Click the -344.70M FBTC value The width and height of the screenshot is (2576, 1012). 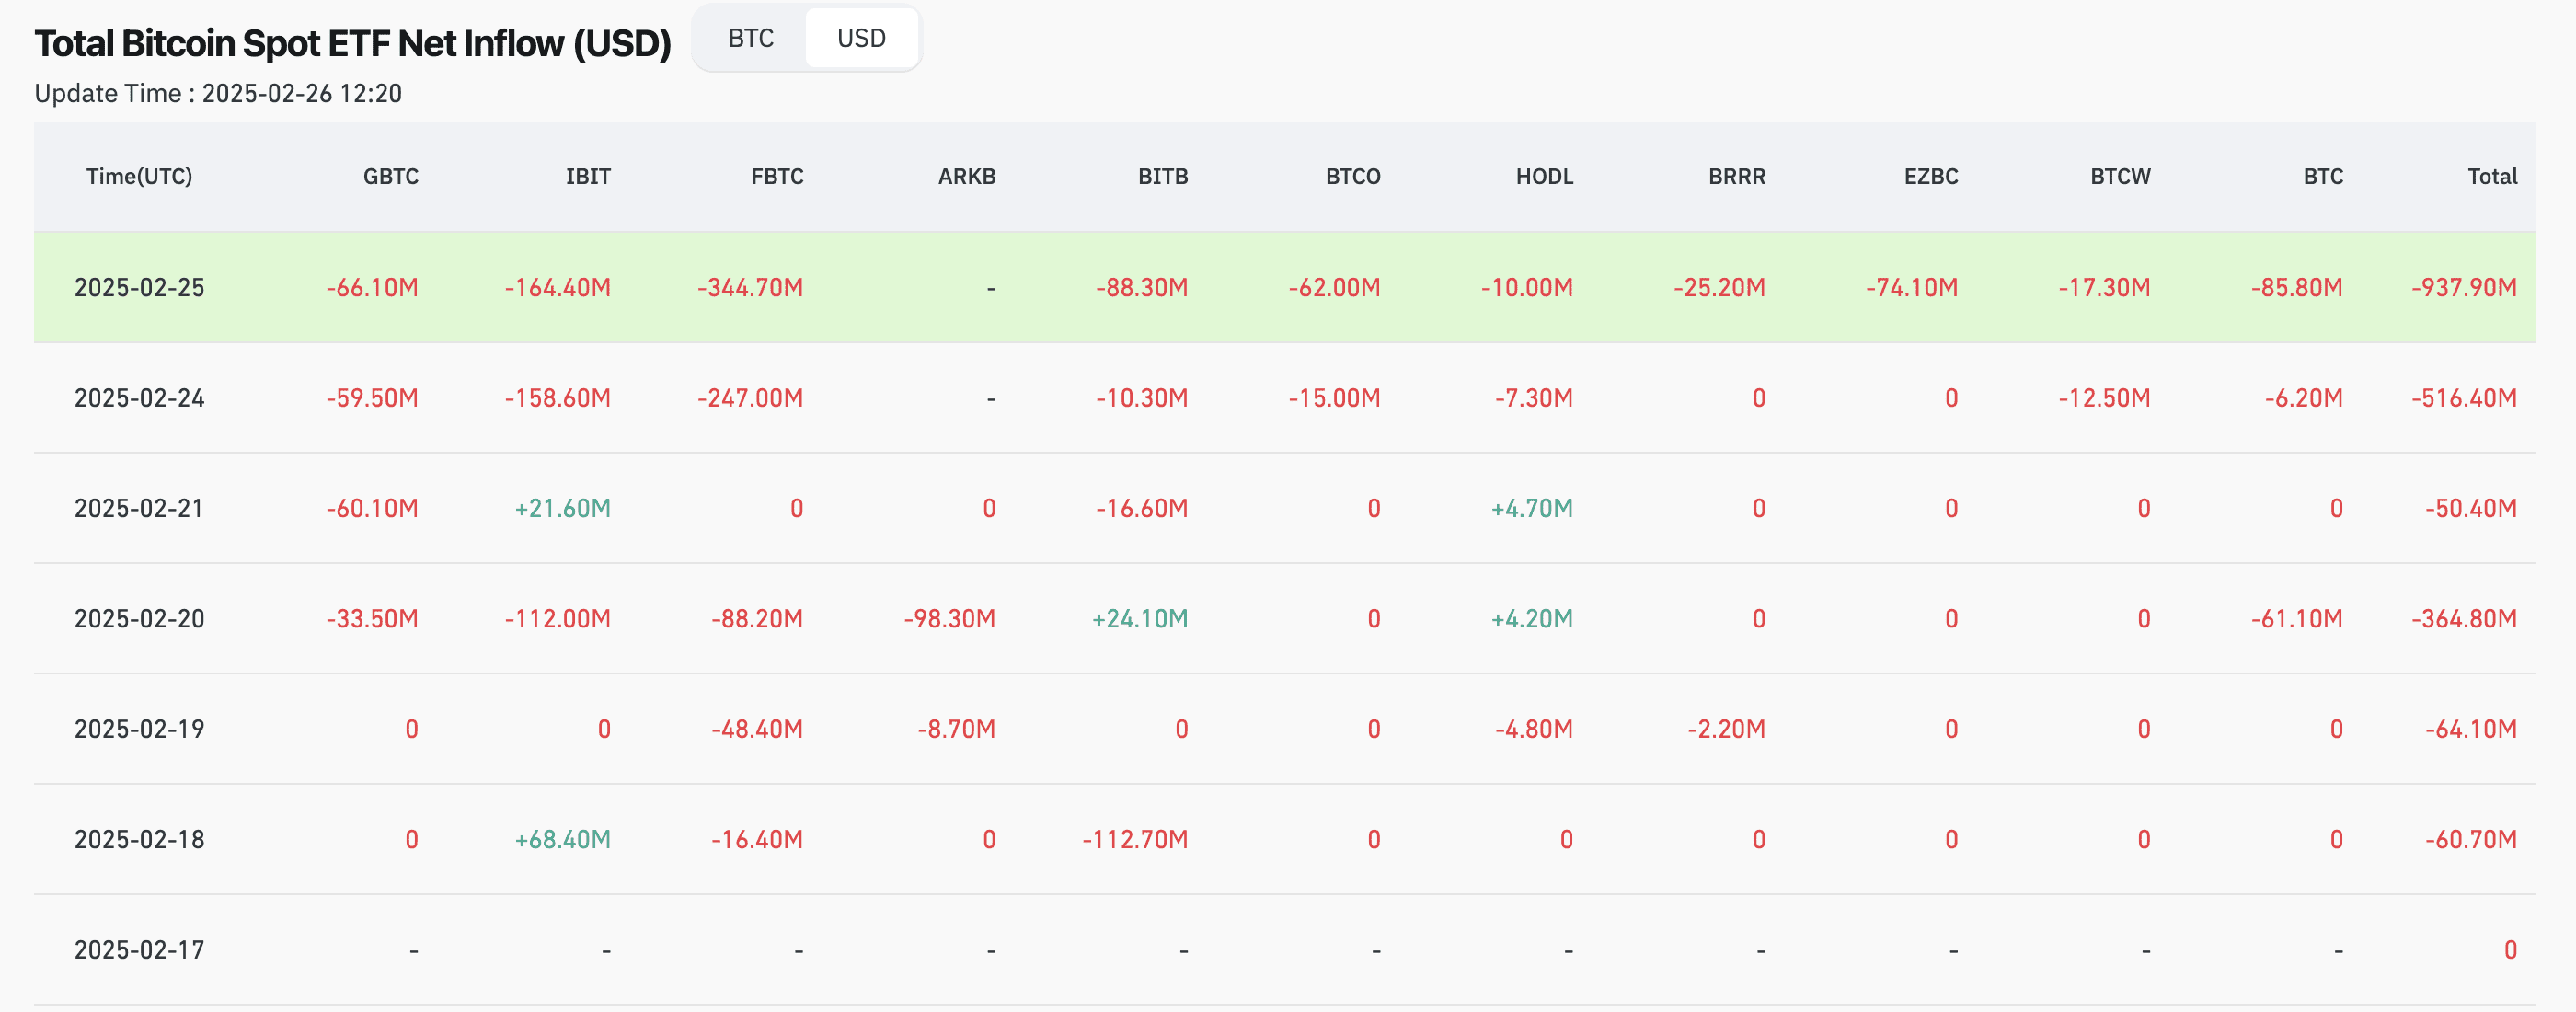750,288
